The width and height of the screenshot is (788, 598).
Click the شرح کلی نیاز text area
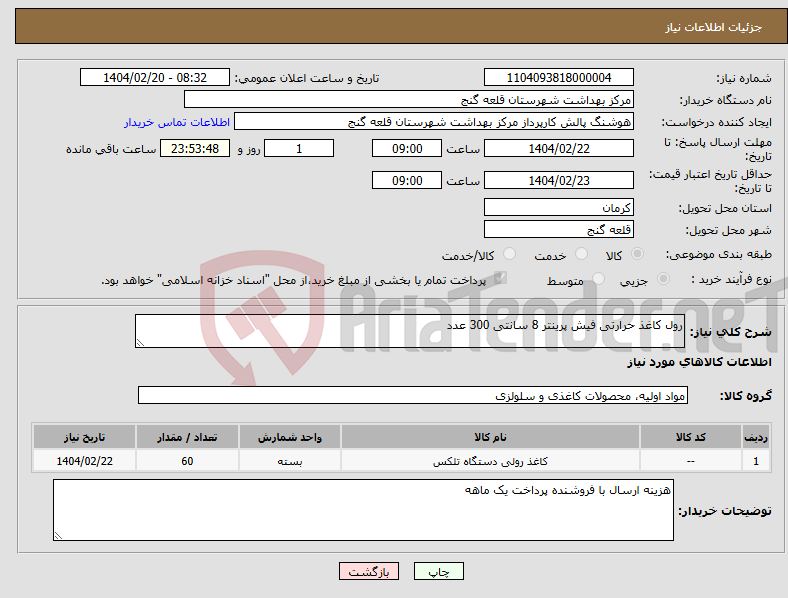point(410,331)
